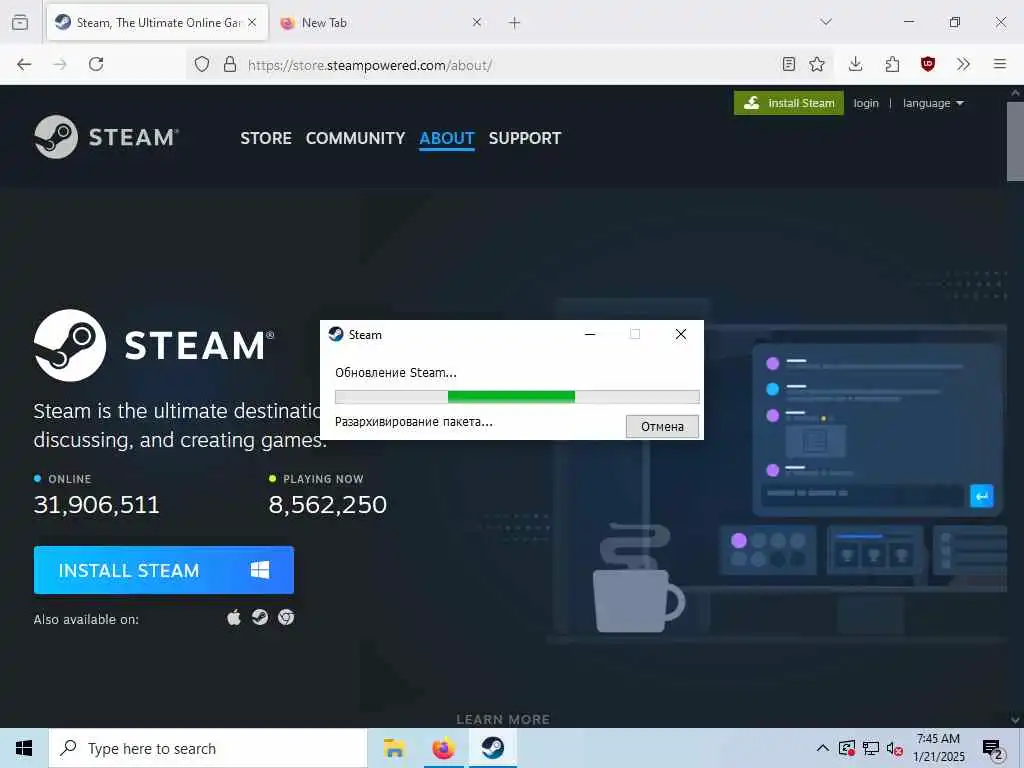Viewport: 1024px width, 768px height.
Task: Expand more tools with the double chevron
Action: (963, 64)
